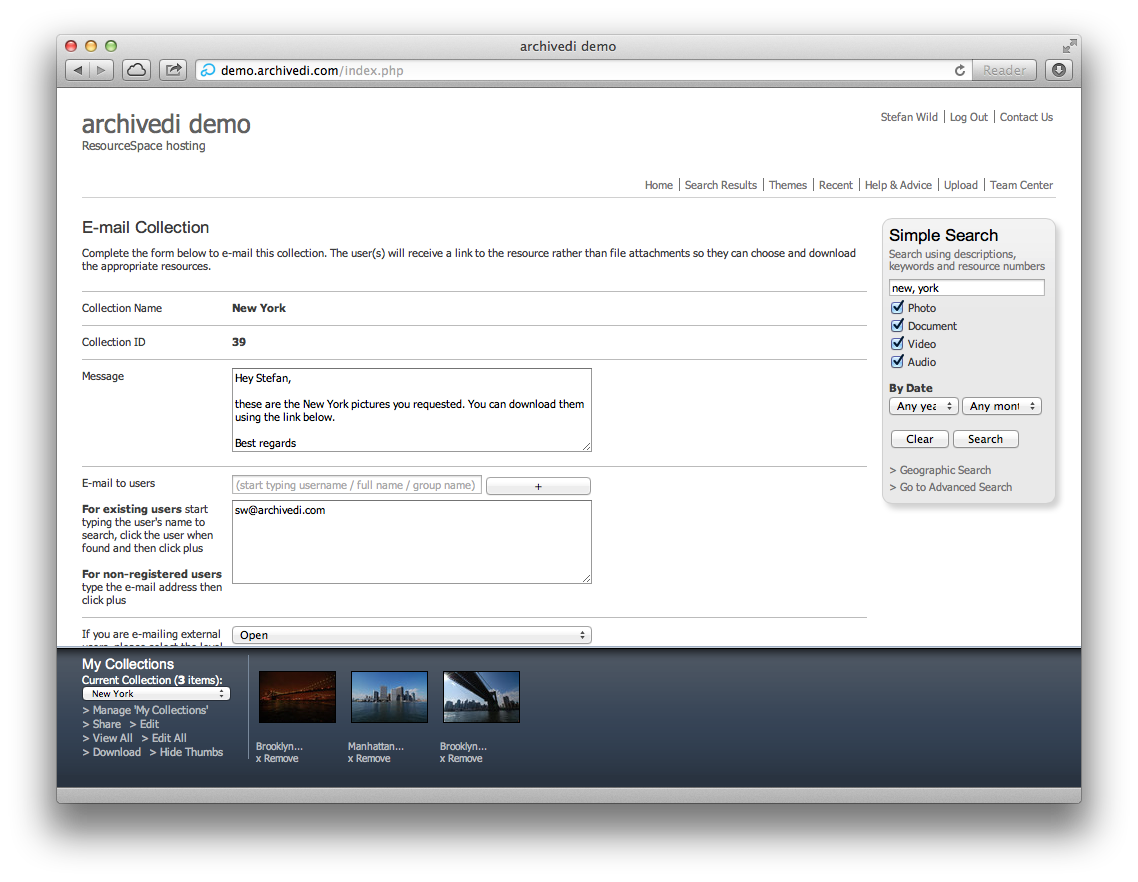The height and width of the screenshot is (882, 1138).
Task: Click the E-mail Collection heading
Action: pyautogui.click(x=145, y=228)
